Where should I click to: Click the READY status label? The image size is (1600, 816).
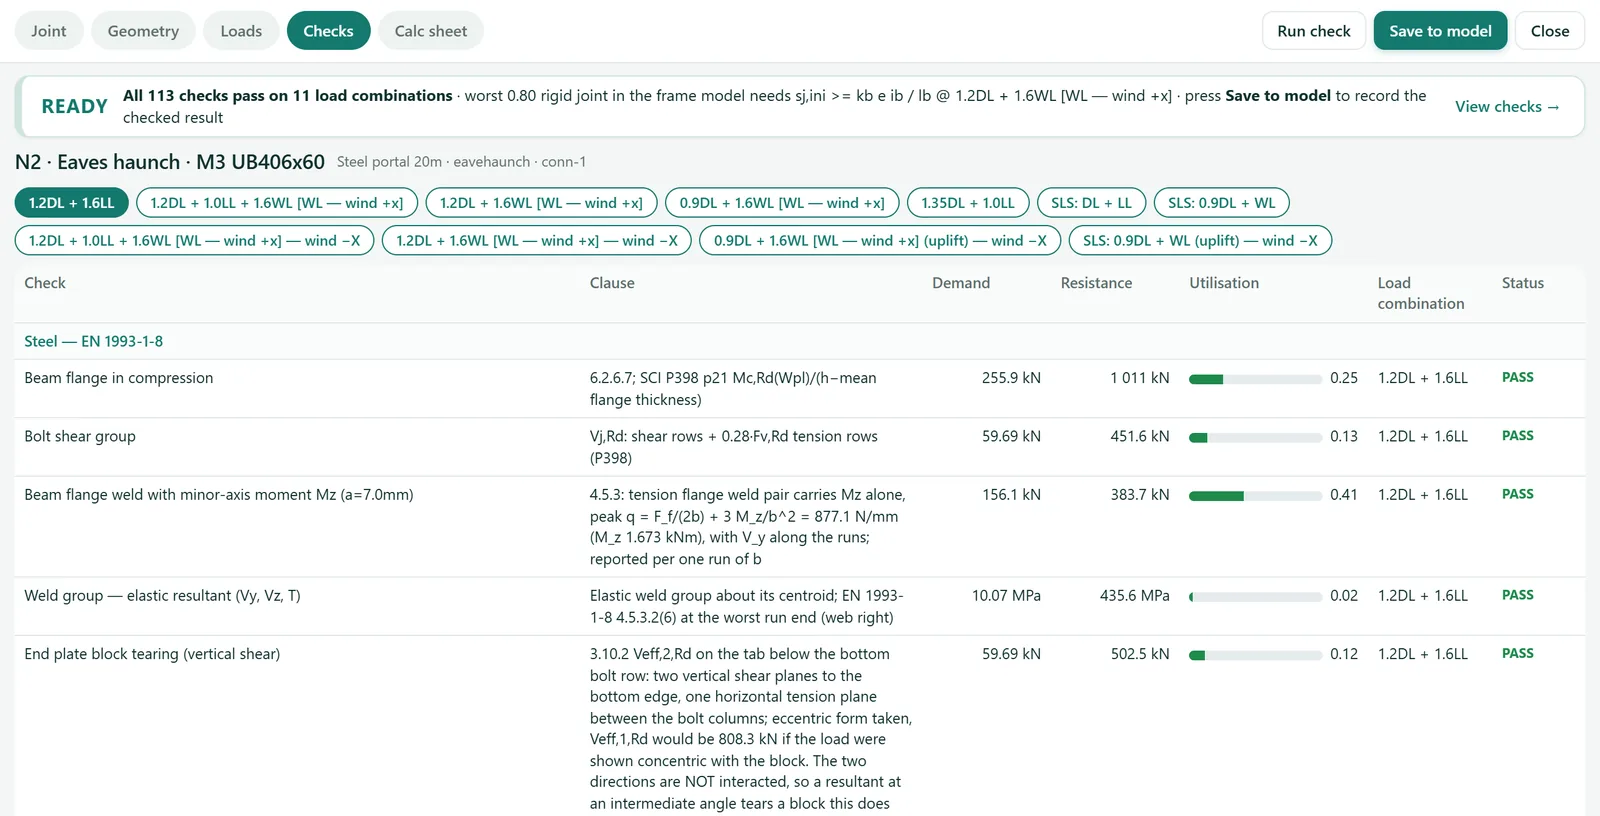point(74,107)
